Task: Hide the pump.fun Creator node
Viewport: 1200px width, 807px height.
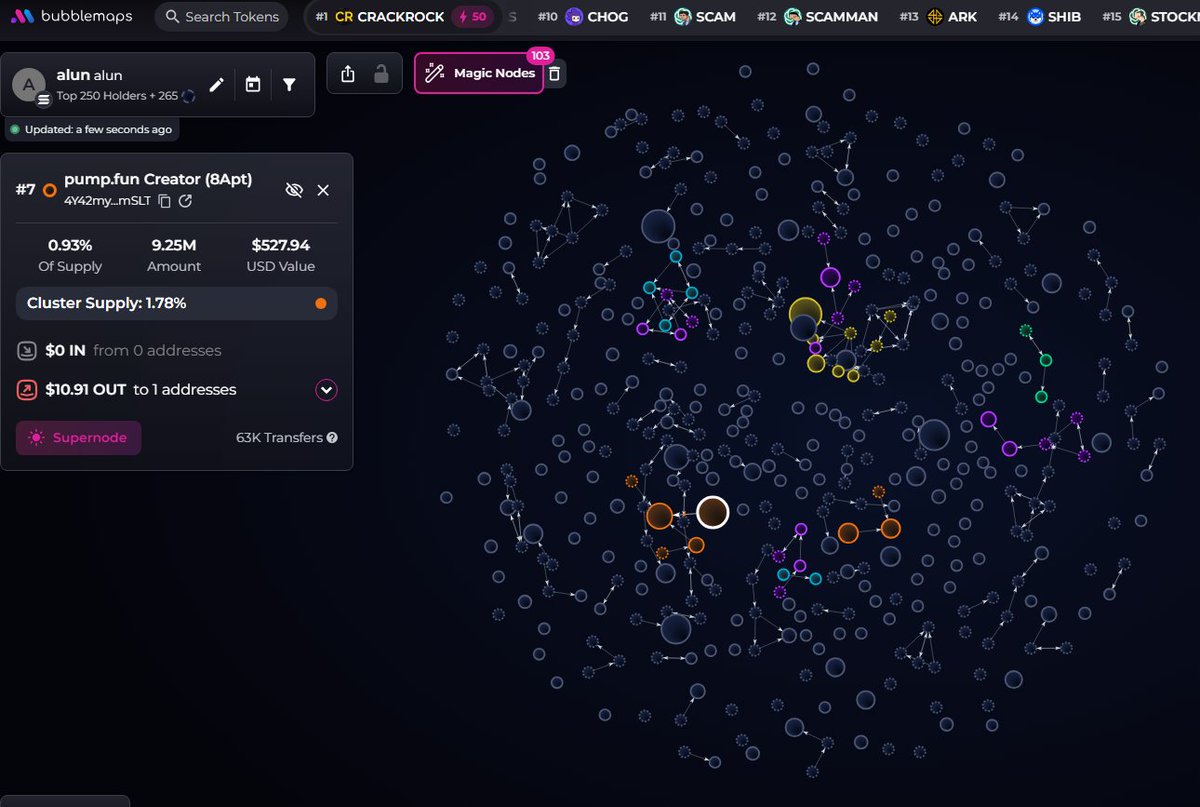Action: [294, 190]
